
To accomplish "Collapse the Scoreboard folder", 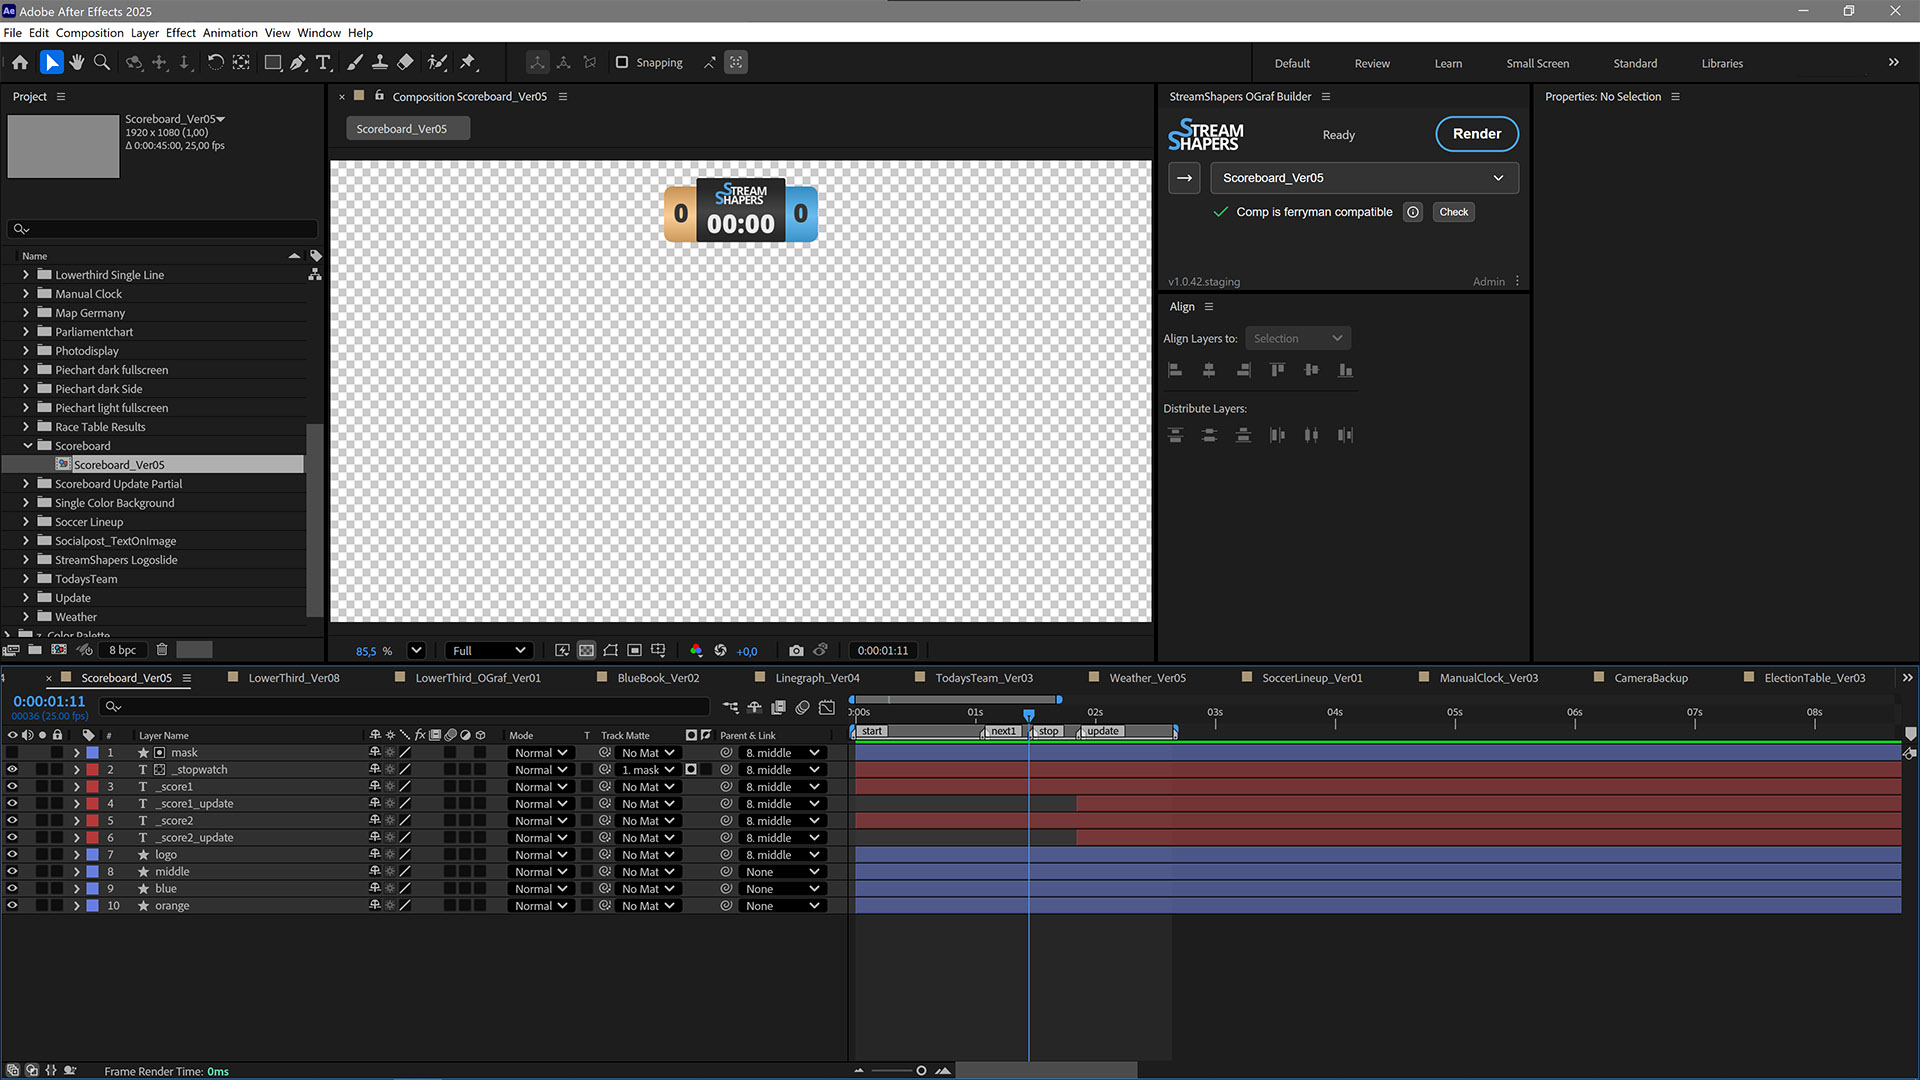I will click(27, 446).
